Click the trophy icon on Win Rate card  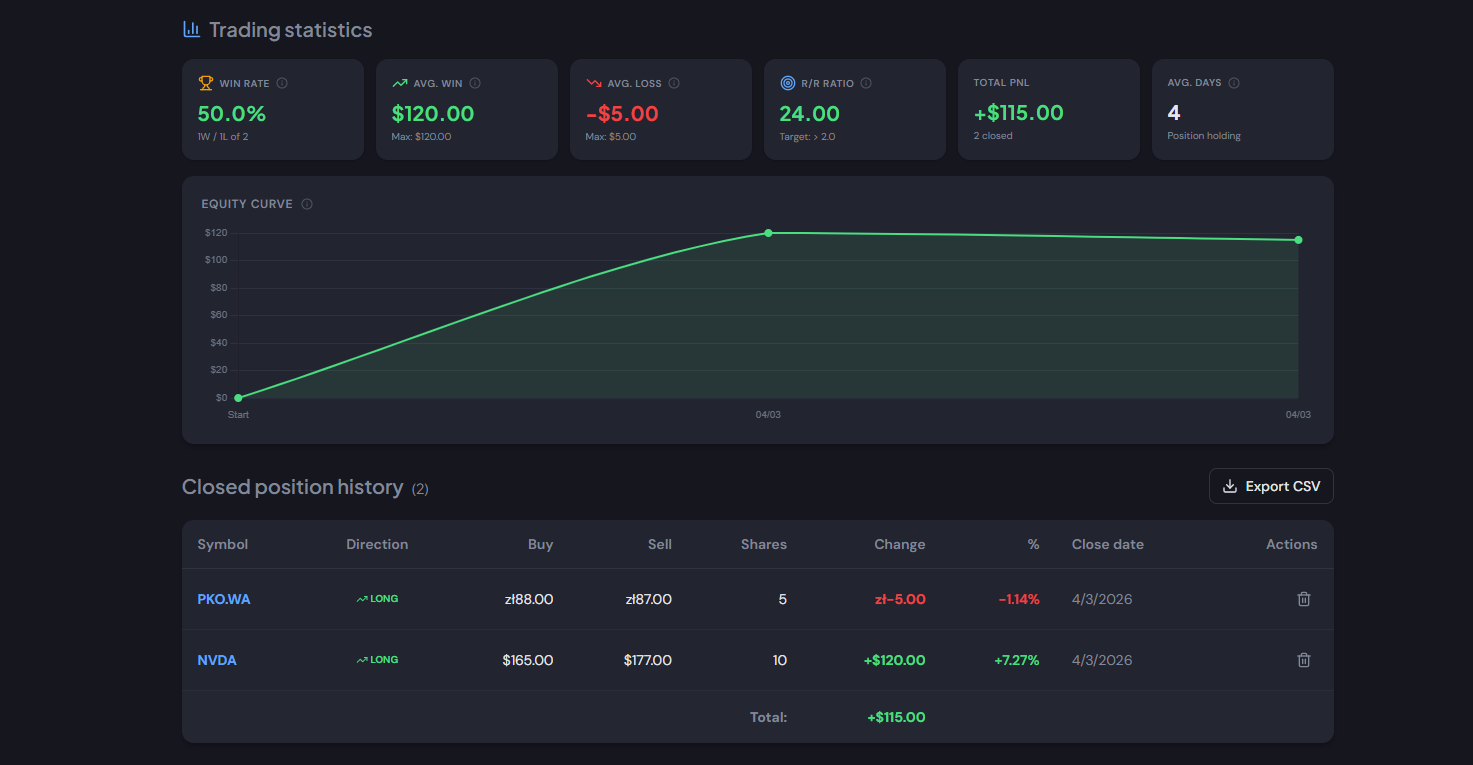tap(206, 82)
